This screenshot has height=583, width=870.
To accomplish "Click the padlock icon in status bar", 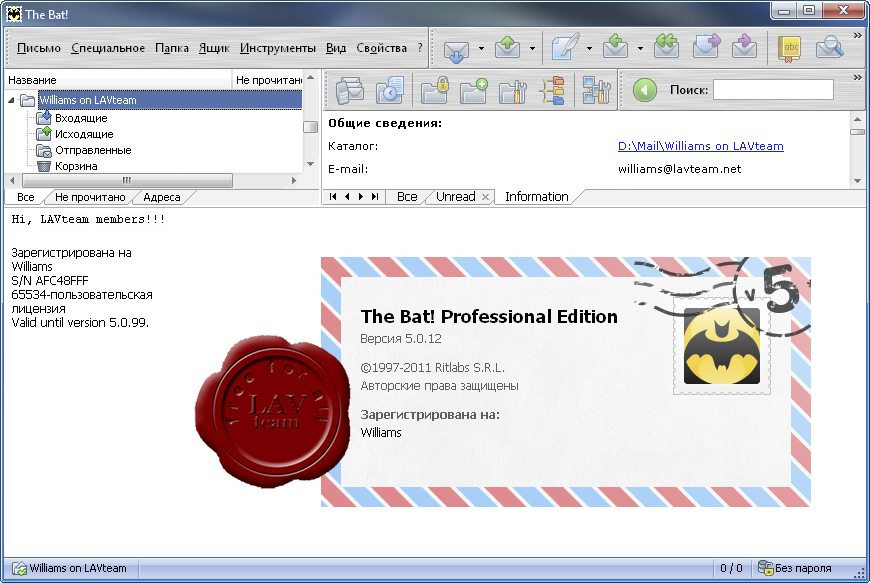I will point(766,567).
